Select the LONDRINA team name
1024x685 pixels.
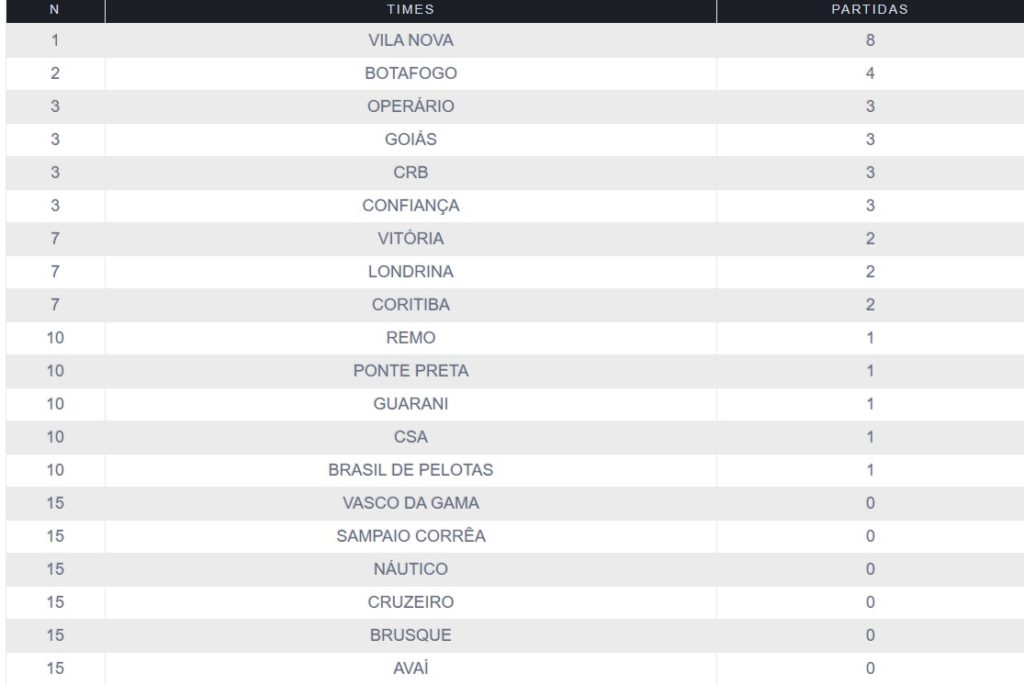click(x=410, y=272)
